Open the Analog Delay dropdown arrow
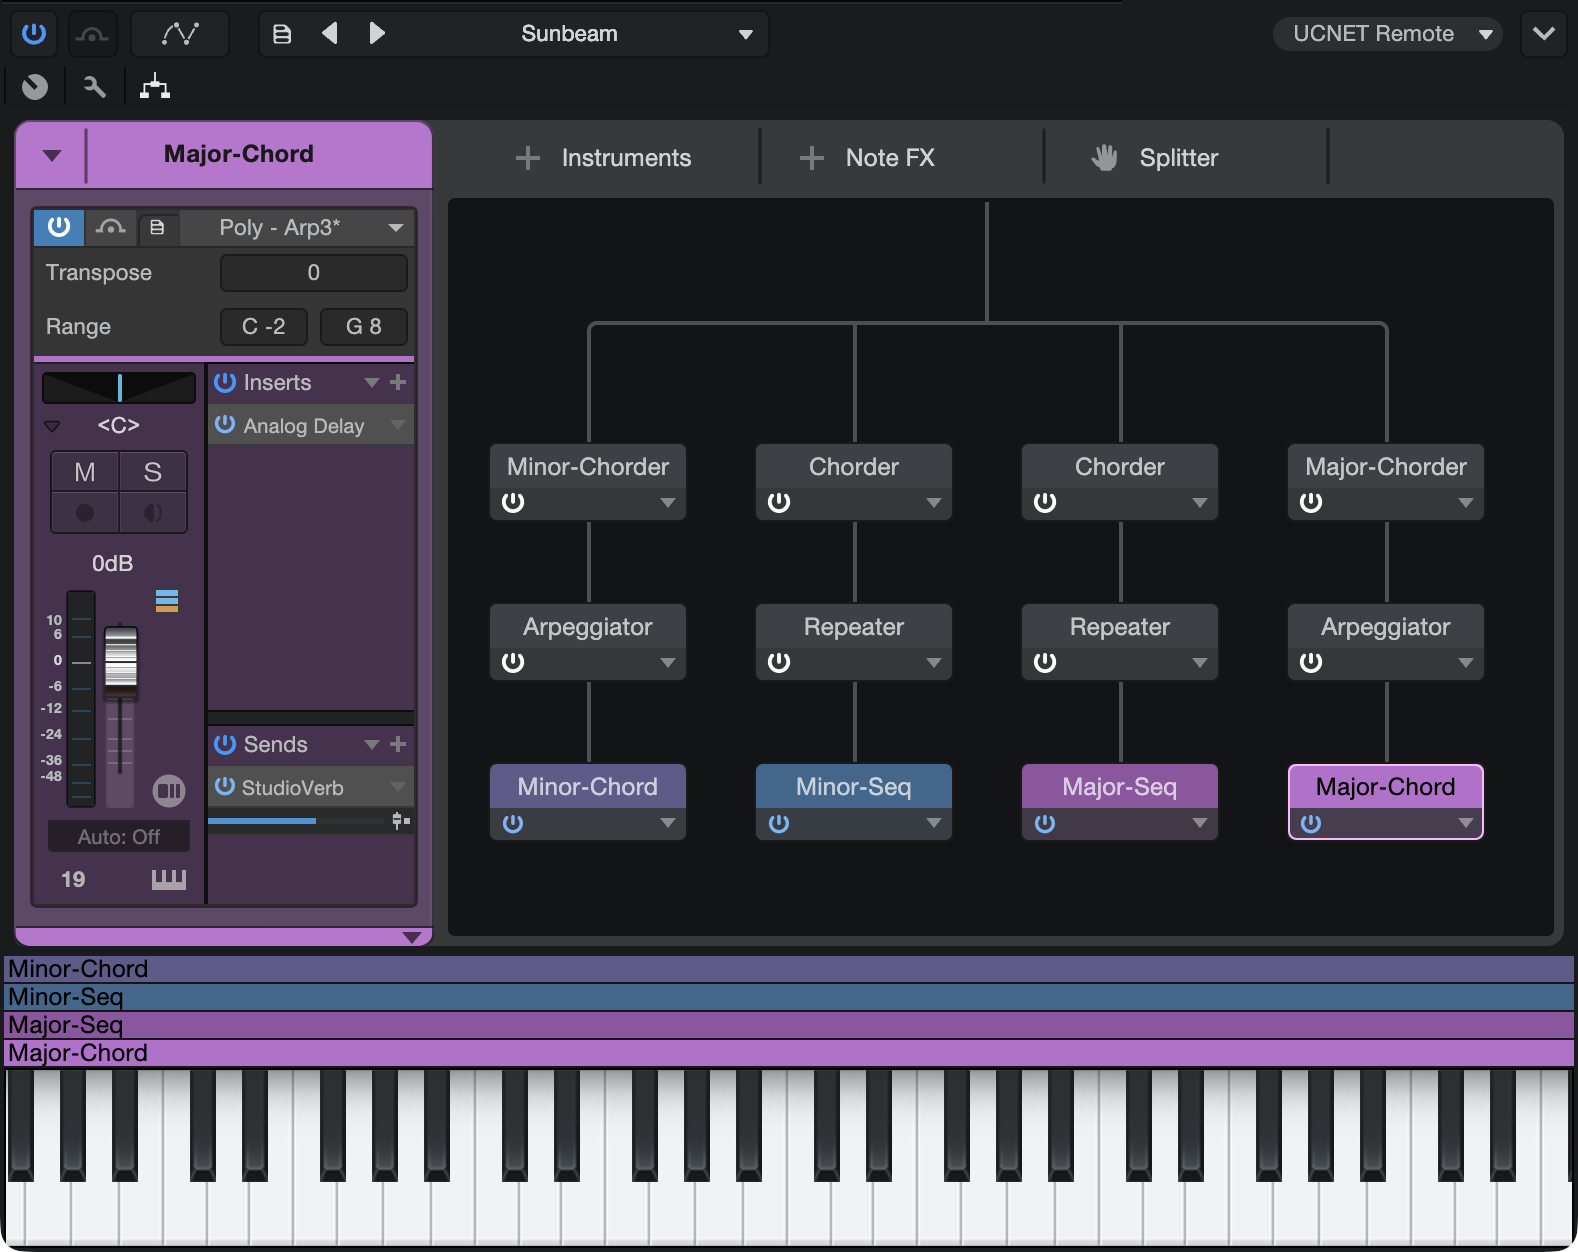Image resolution: width=1578 pixels, height=1252 pixels. click(398, 425)
